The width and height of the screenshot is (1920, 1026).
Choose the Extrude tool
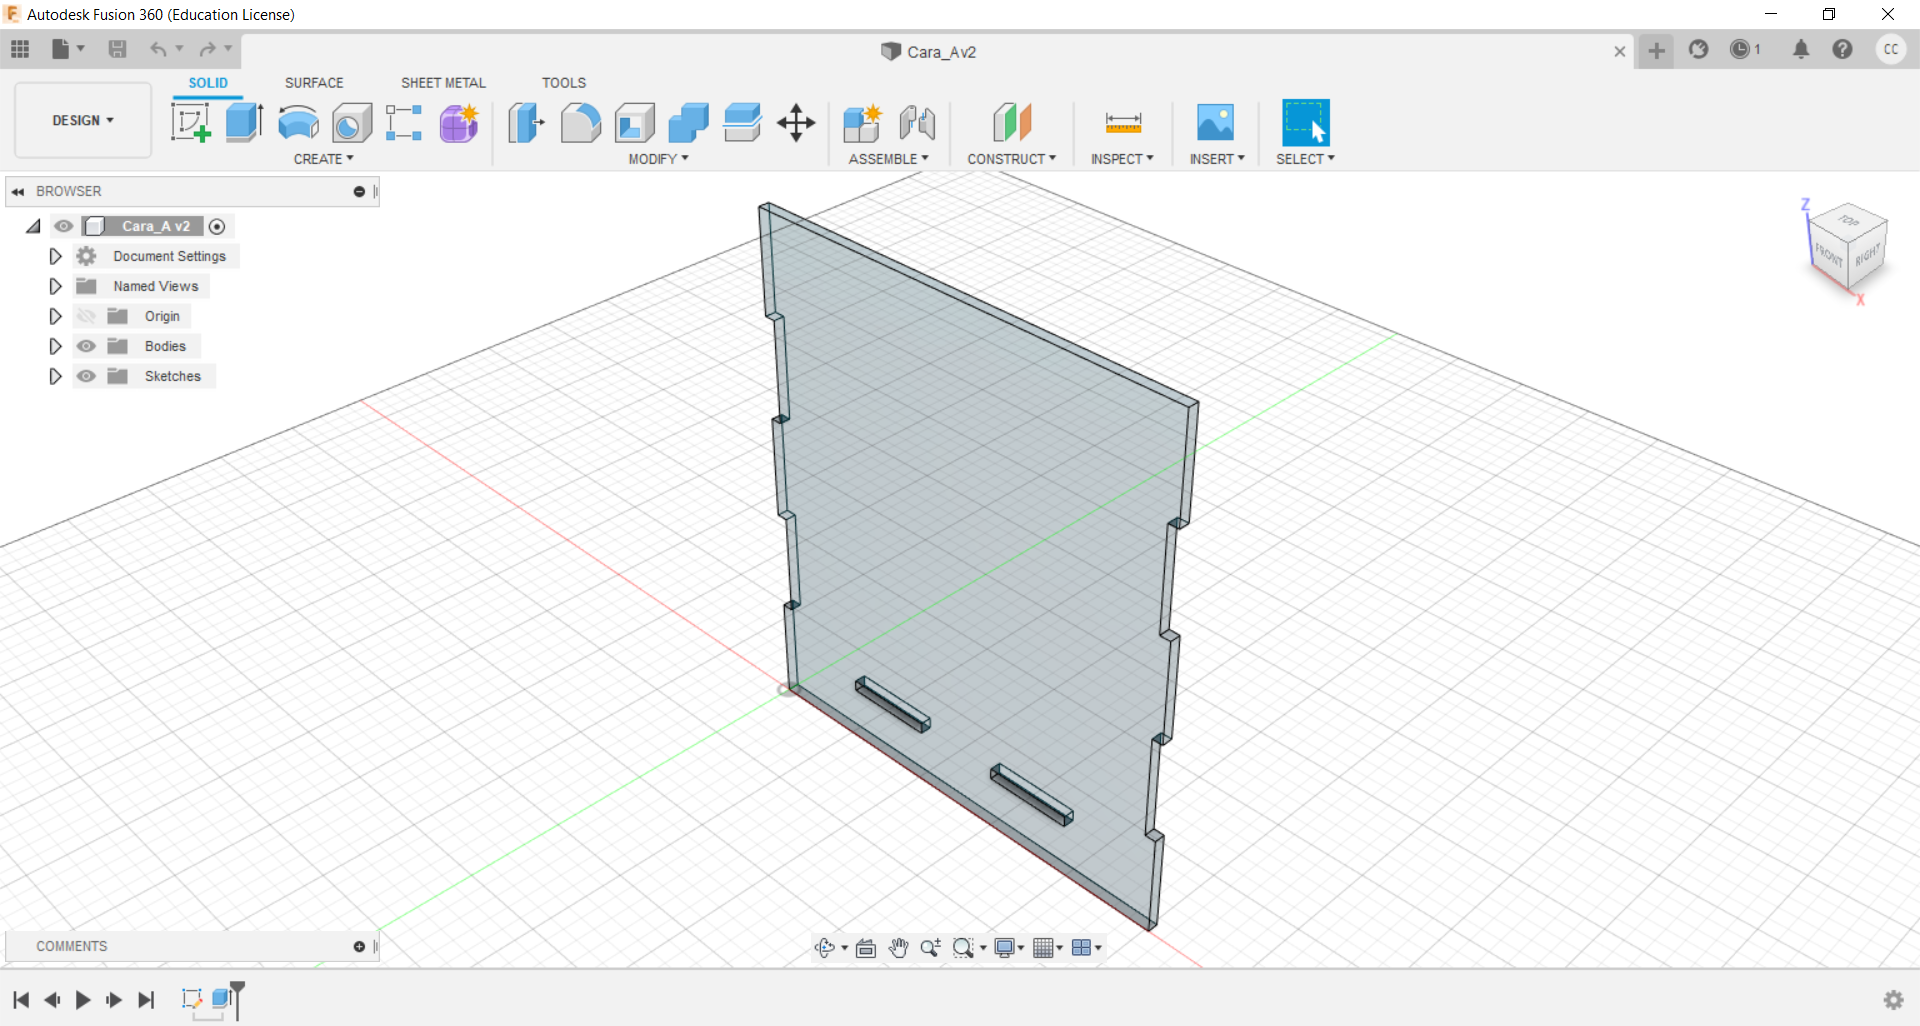pos(244,123)
